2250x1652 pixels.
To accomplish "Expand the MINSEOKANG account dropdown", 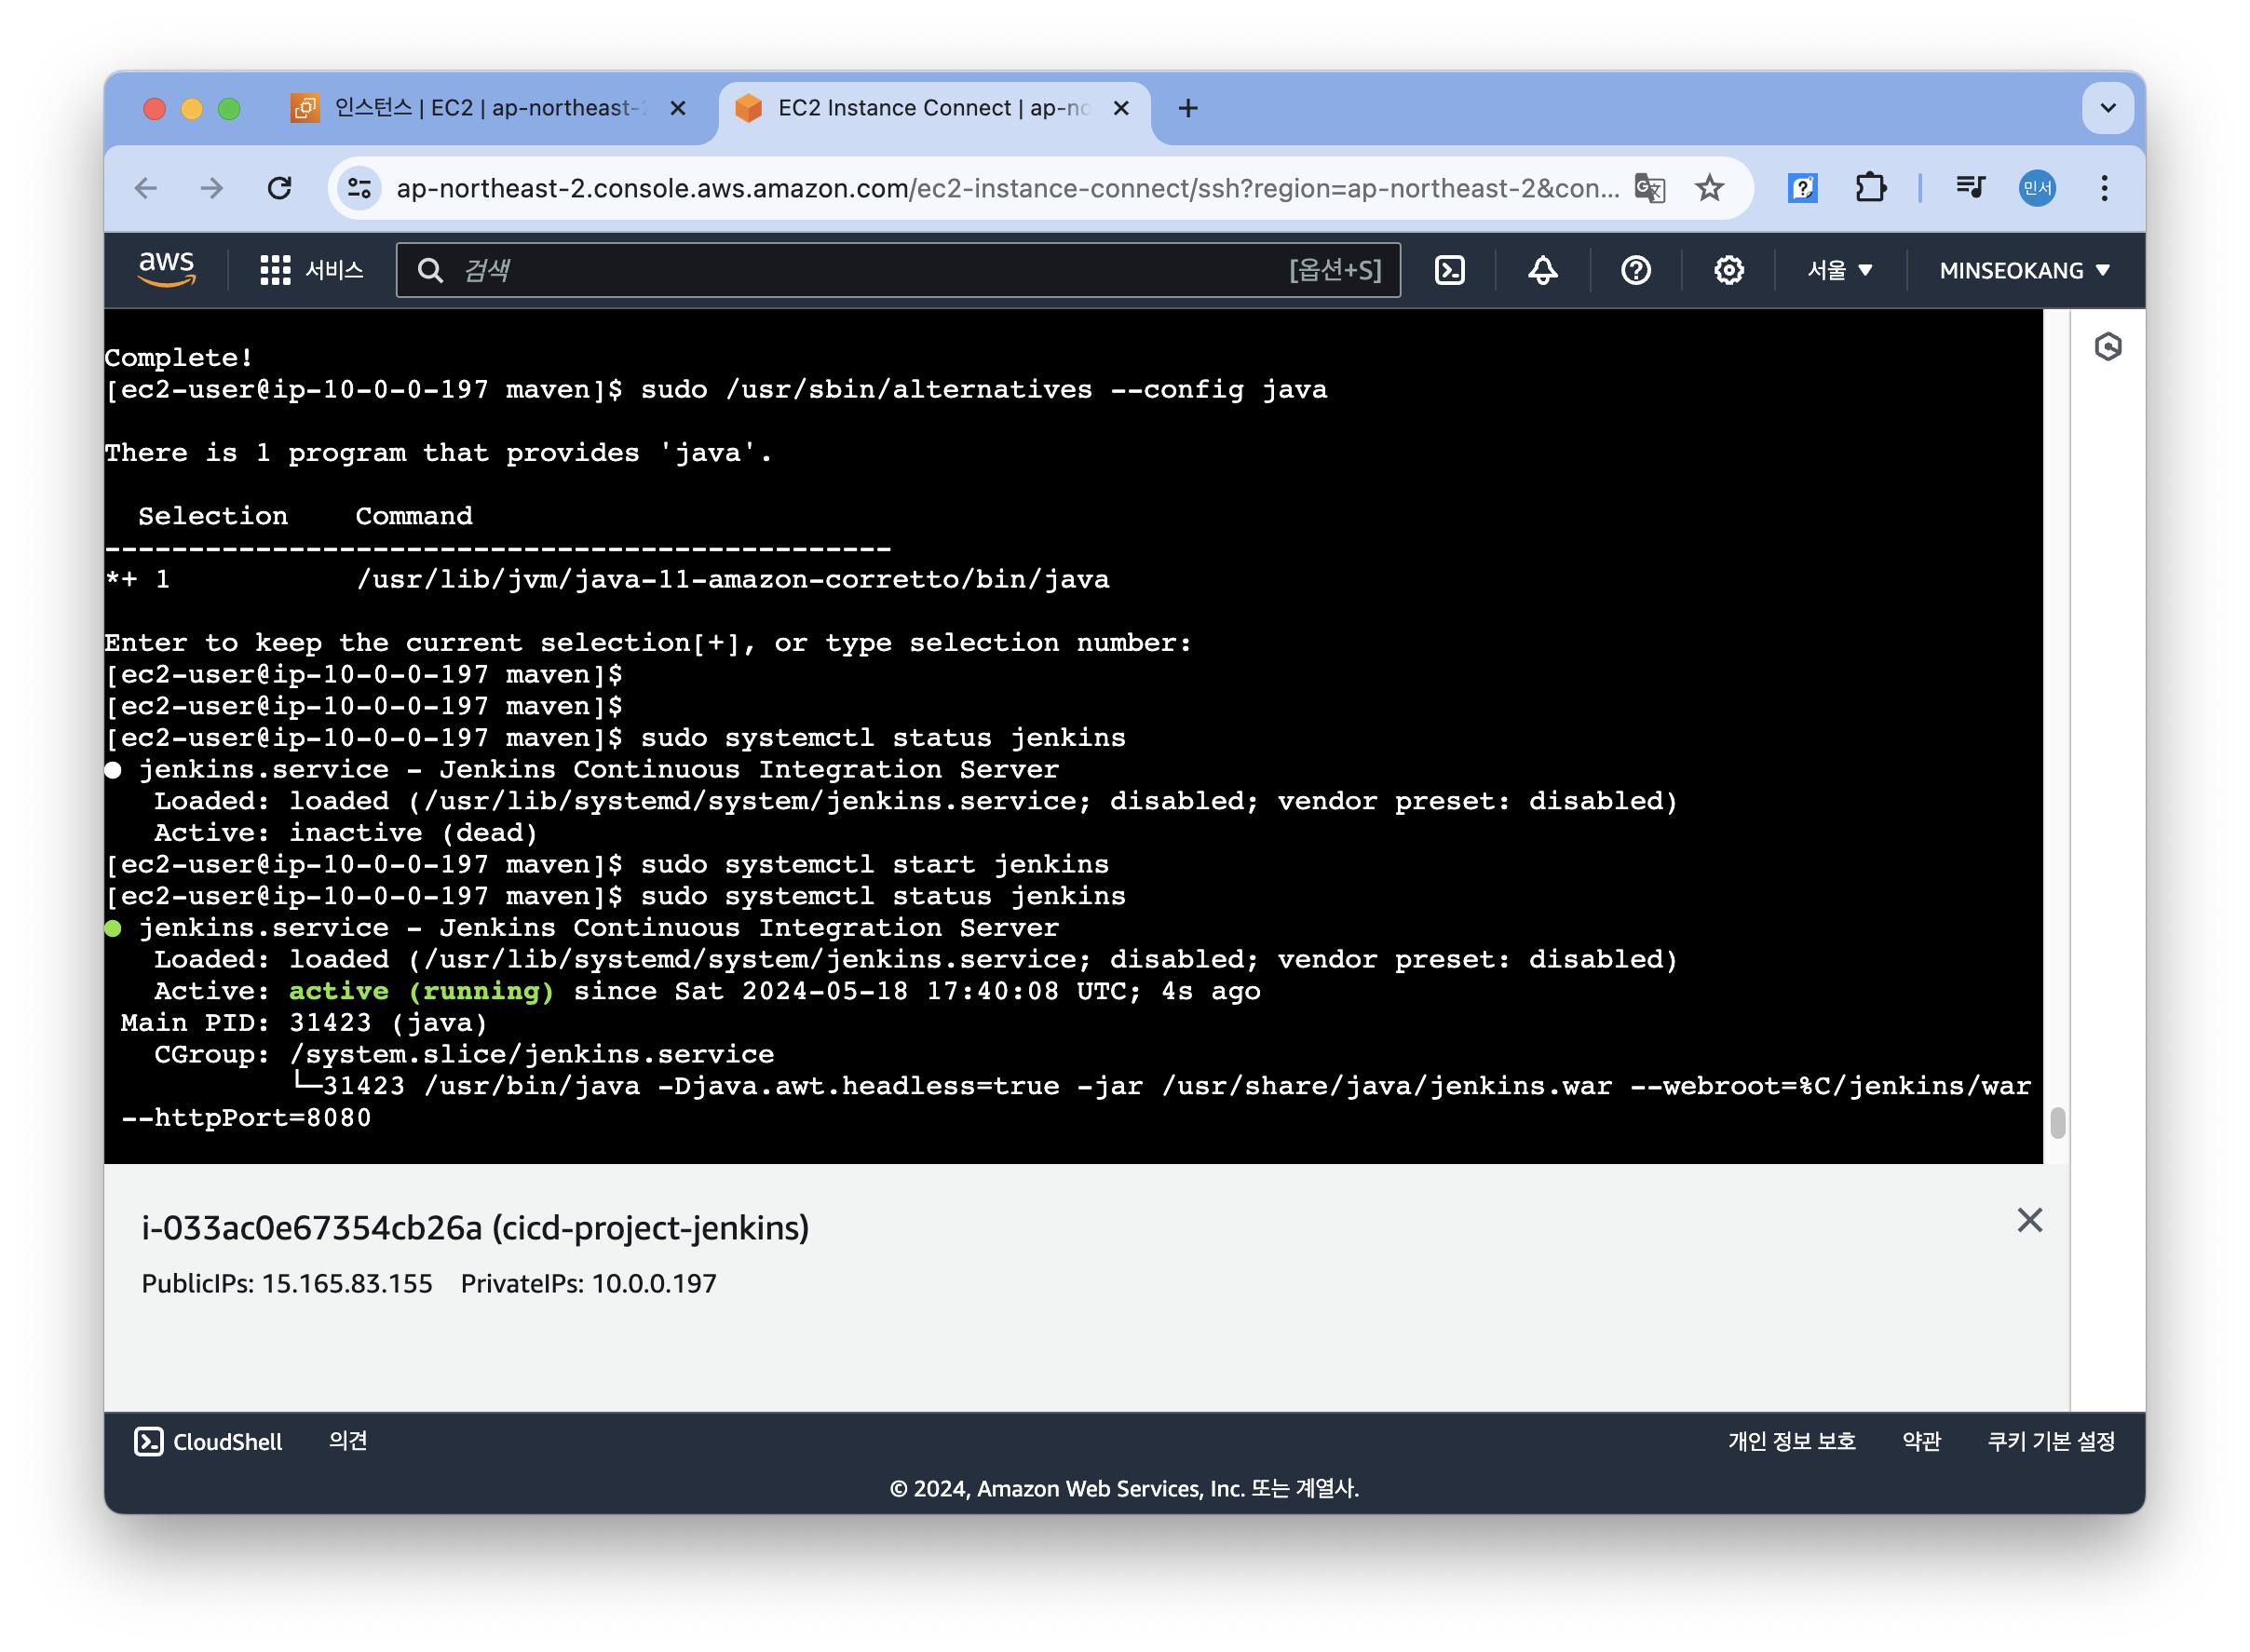I will tap(2024, 270).
